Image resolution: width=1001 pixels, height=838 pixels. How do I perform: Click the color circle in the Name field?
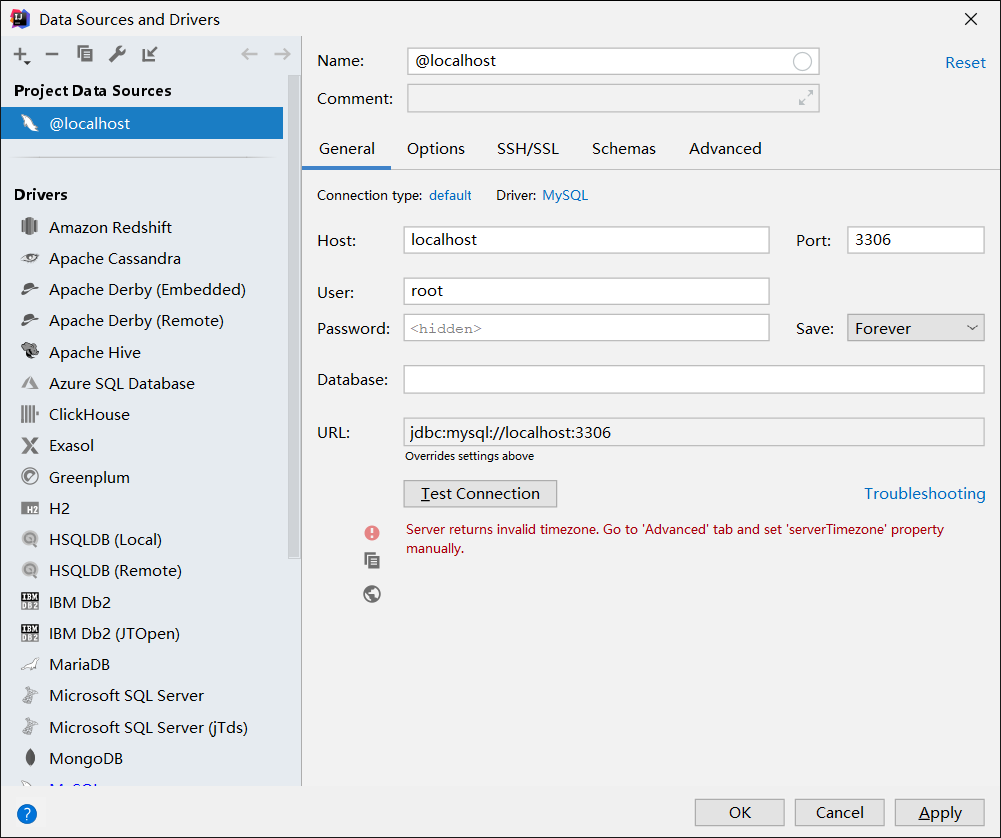(x=802, y=62)
